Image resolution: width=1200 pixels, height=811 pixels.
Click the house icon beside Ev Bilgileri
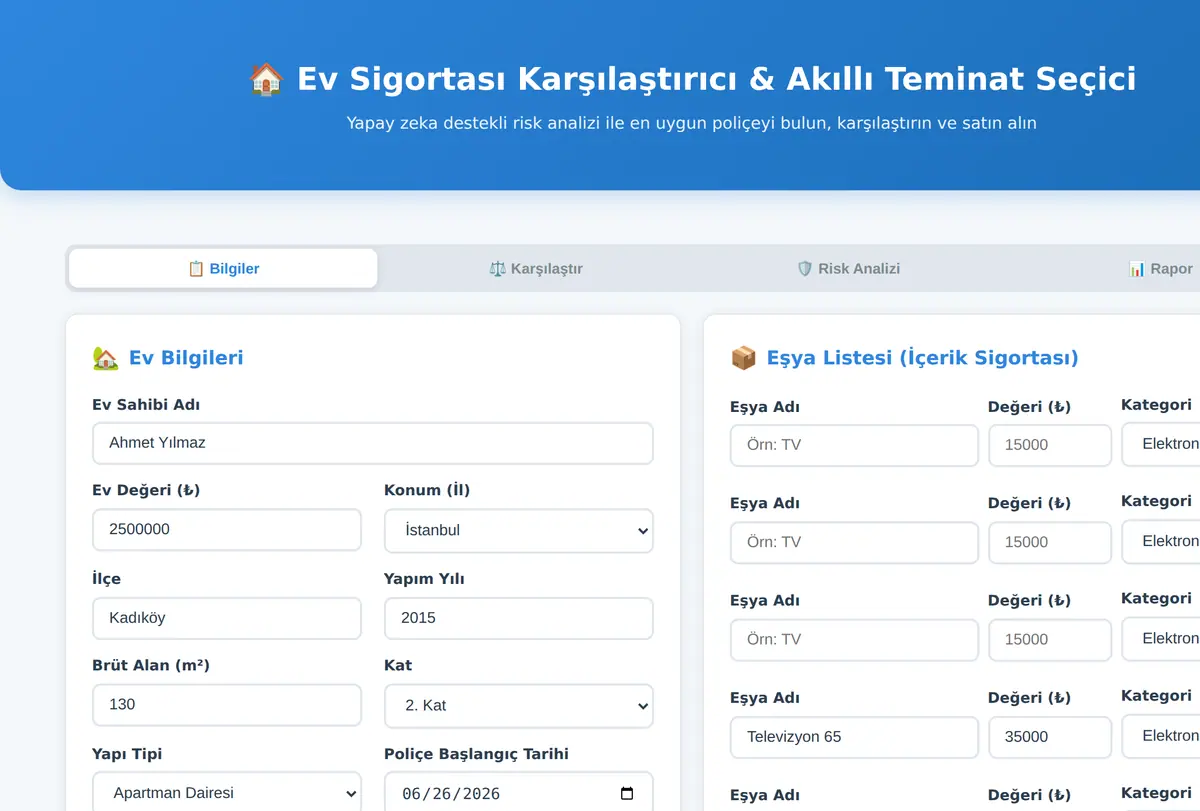(105, 358)
